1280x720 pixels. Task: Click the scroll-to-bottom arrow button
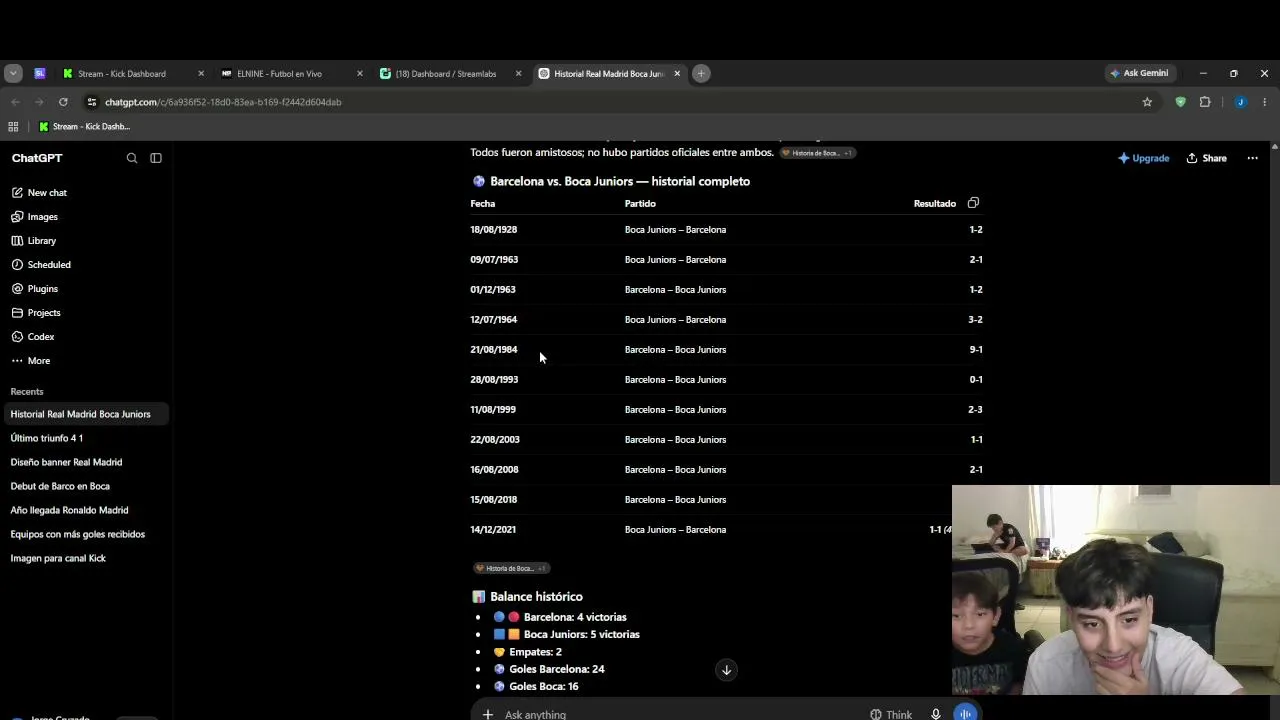[x=727, y=670]
